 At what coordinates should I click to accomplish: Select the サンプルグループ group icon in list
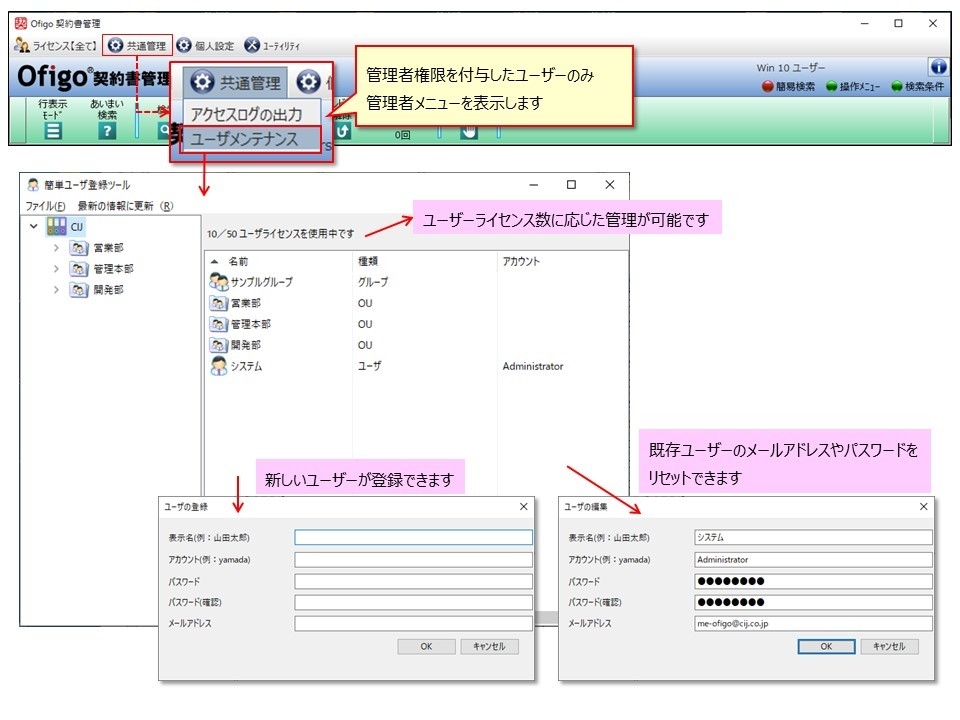(219, 282)
